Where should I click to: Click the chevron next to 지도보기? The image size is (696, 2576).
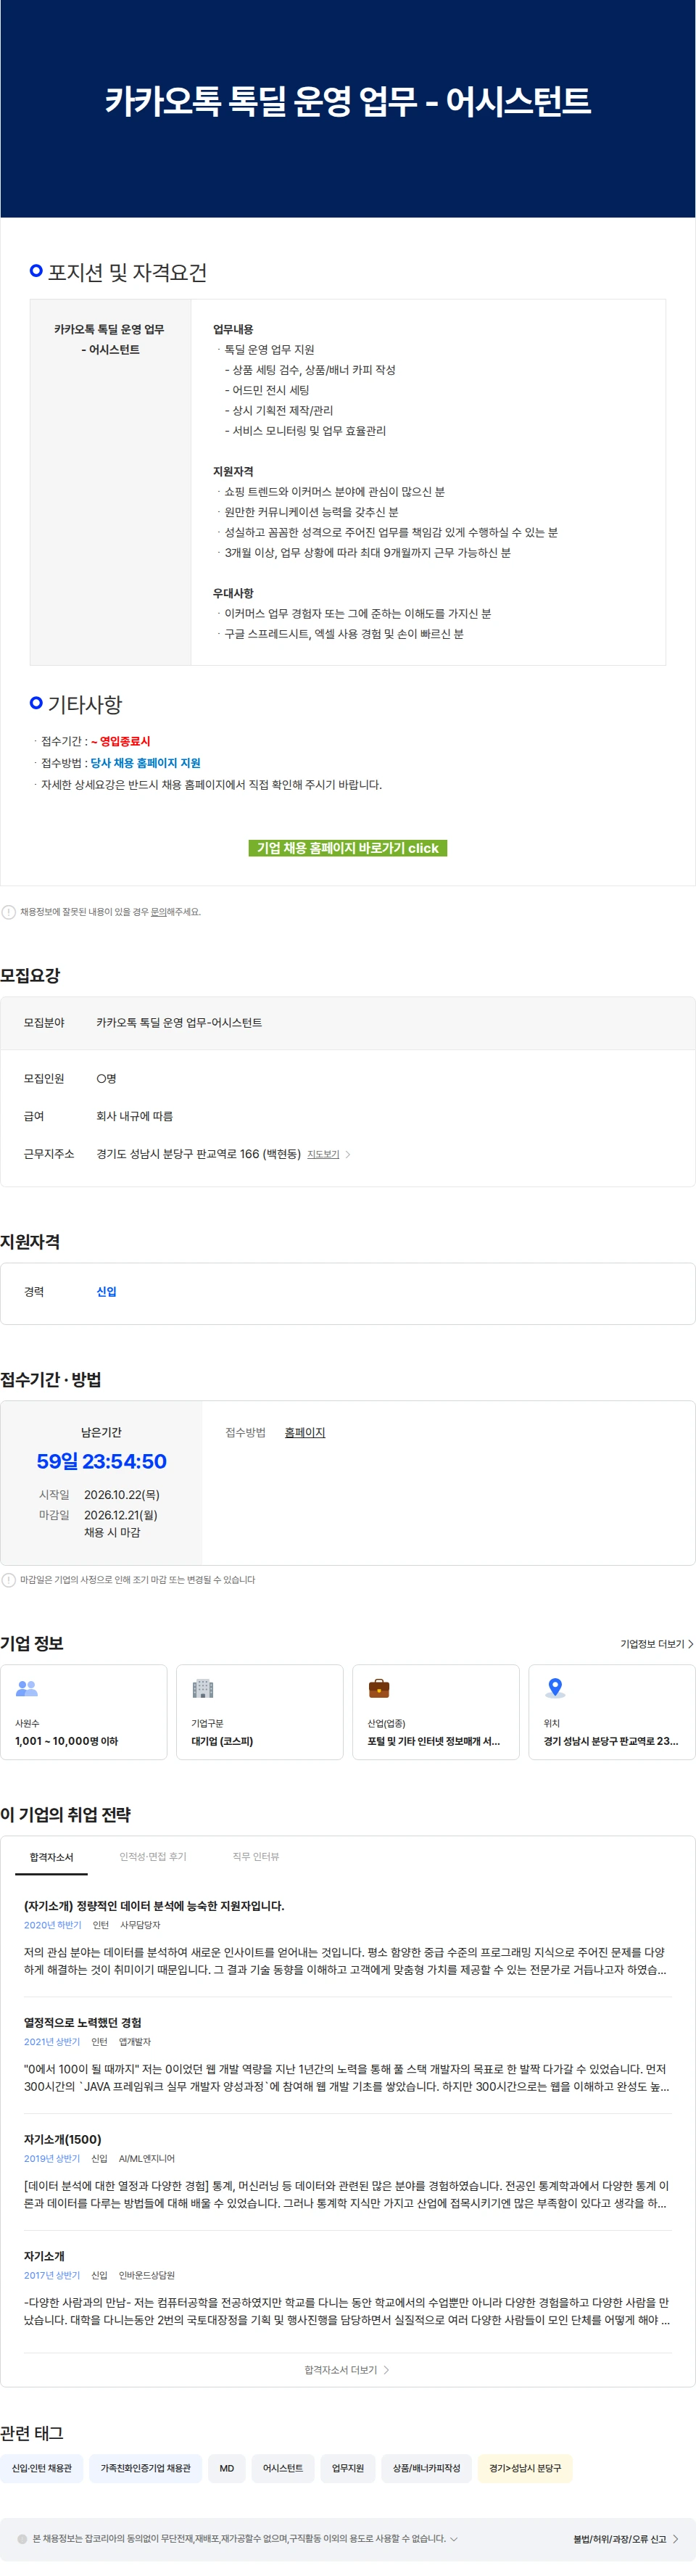(347, 1154)
